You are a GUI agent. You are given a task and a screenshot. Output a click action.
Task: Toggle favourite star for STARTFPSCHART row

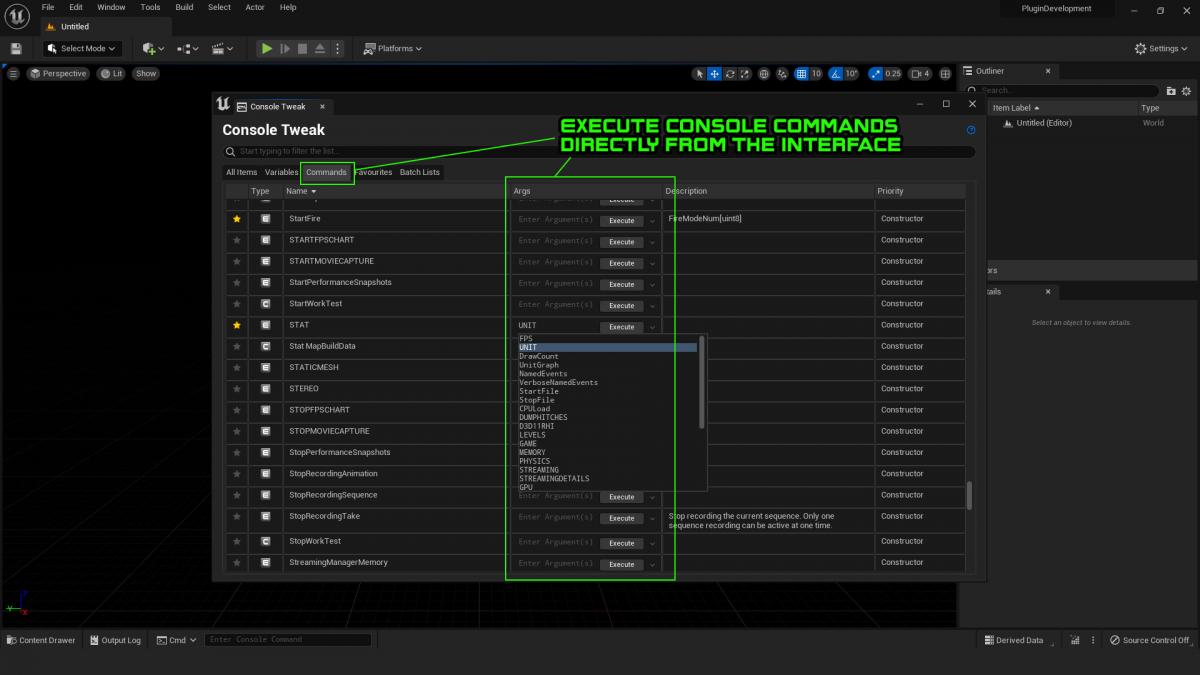[x=237, y=240]
